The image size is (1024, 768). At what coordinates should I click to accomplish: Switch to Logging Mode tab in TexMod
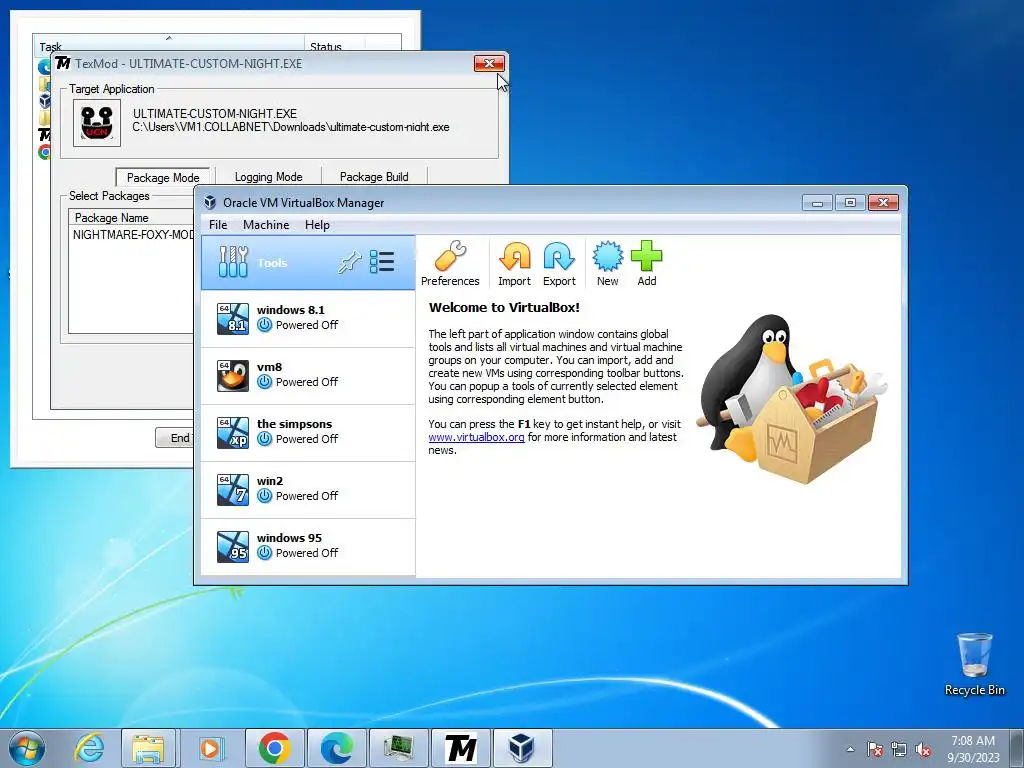pos(268,177)
